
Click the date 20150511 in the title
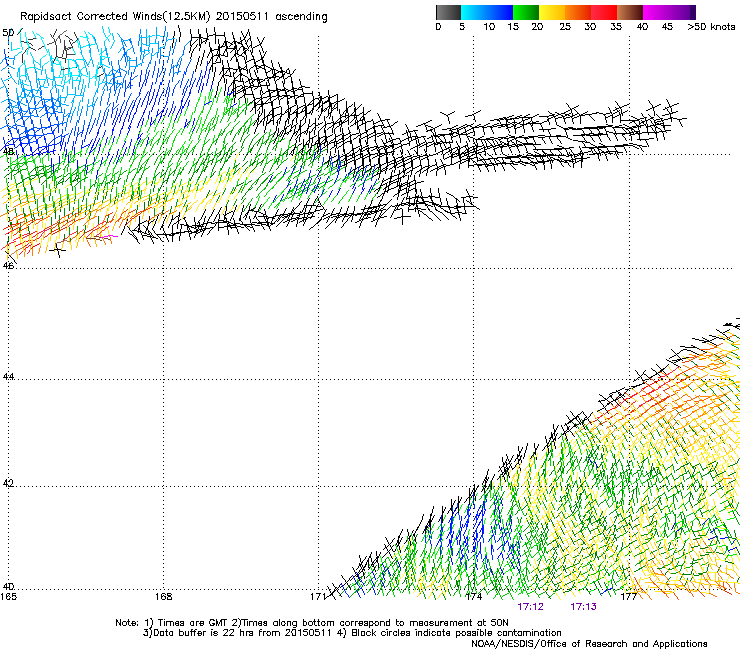242,17
